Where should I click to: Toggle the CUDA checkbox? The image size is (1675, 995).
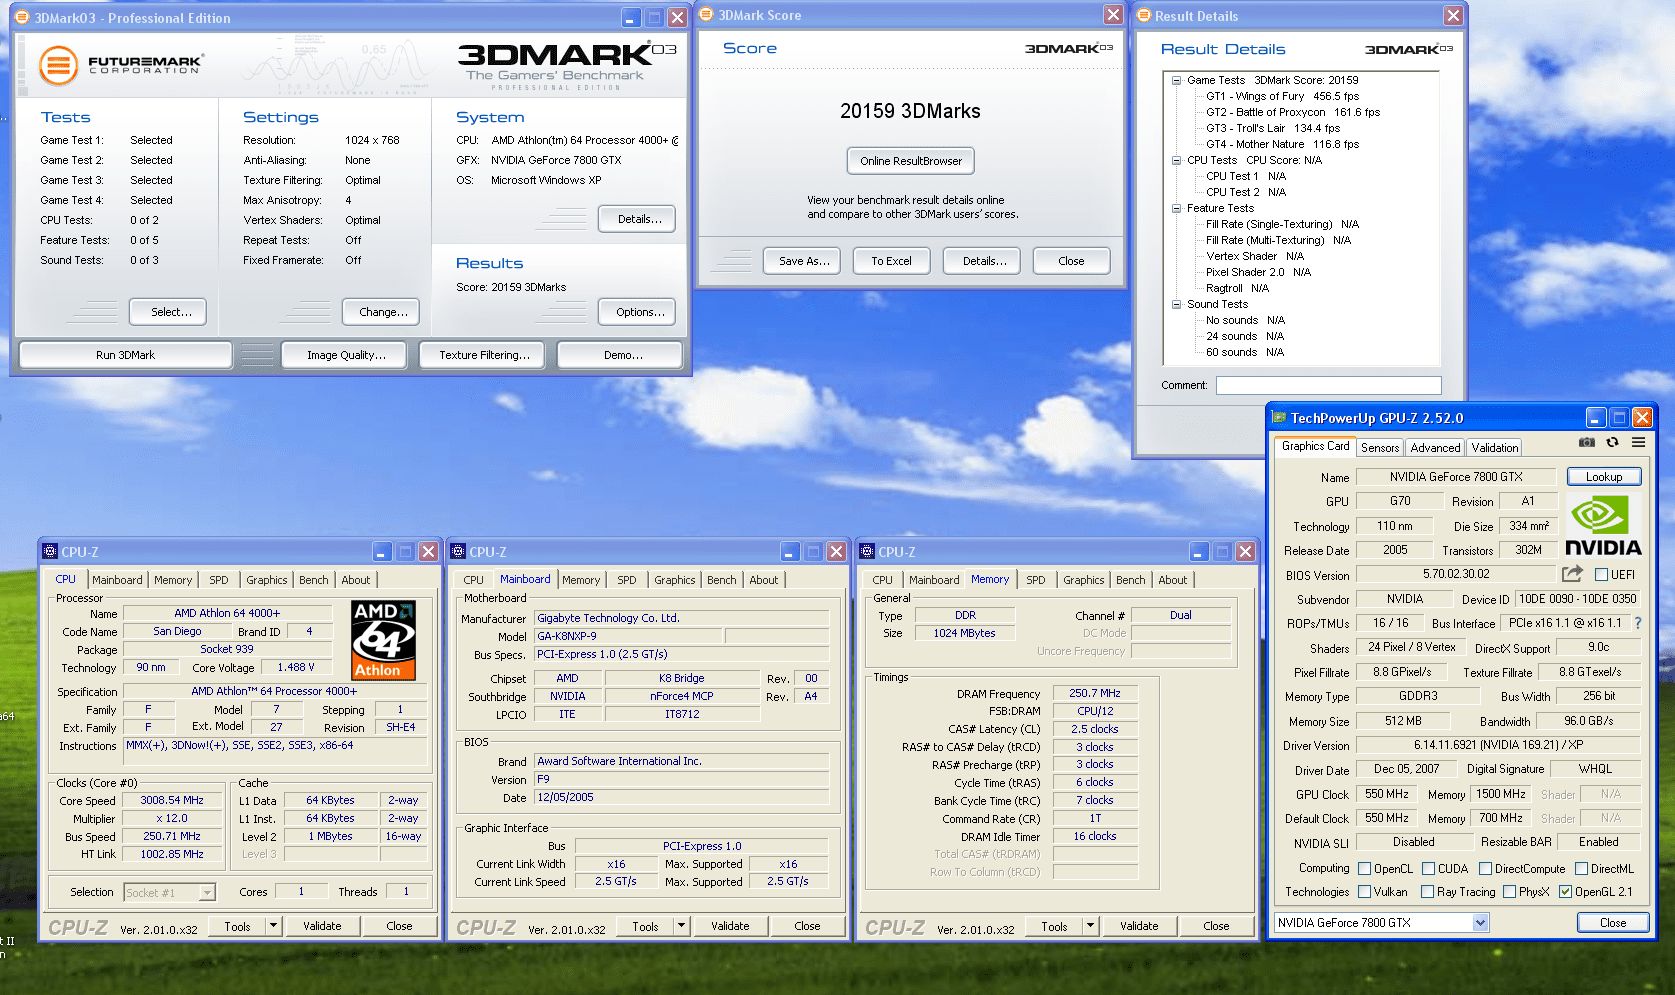[x=1428, y=869]
